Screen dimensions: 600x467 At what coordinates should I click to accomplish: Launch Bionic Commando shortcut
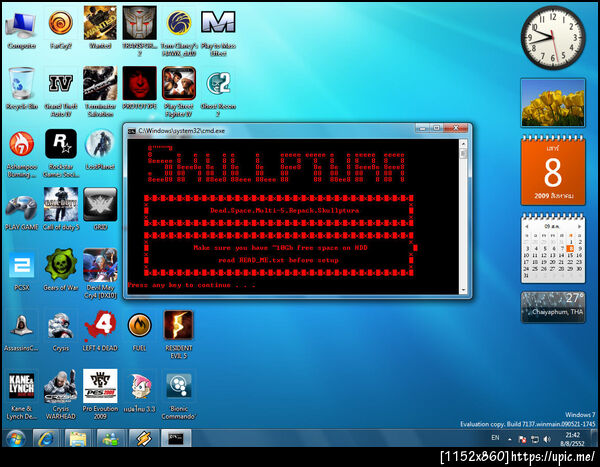tap(179, 397)
